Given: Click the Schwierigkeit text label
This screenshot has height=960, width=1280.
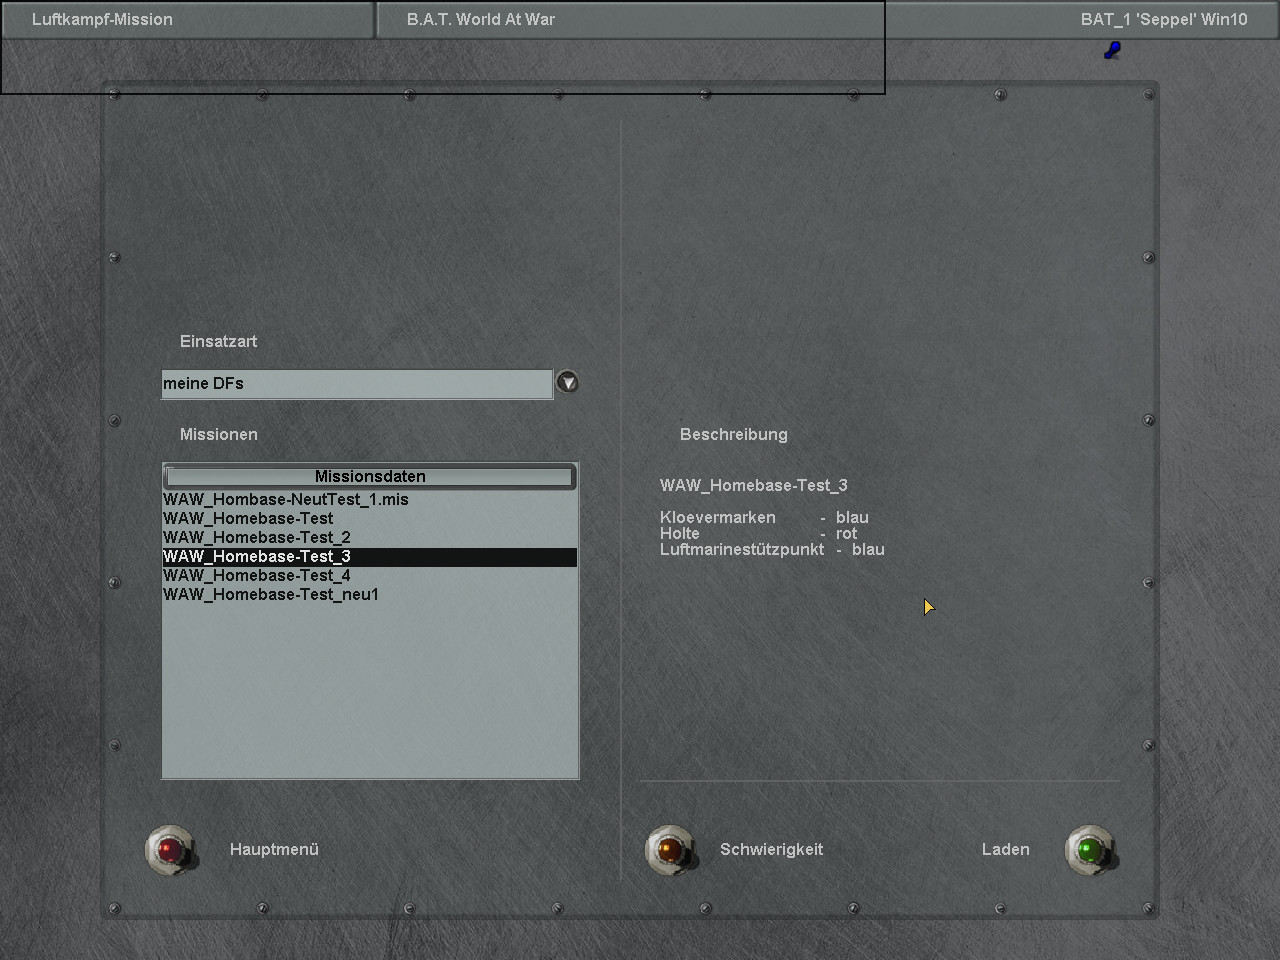Looking at the screenshot, I should [771, 849].
